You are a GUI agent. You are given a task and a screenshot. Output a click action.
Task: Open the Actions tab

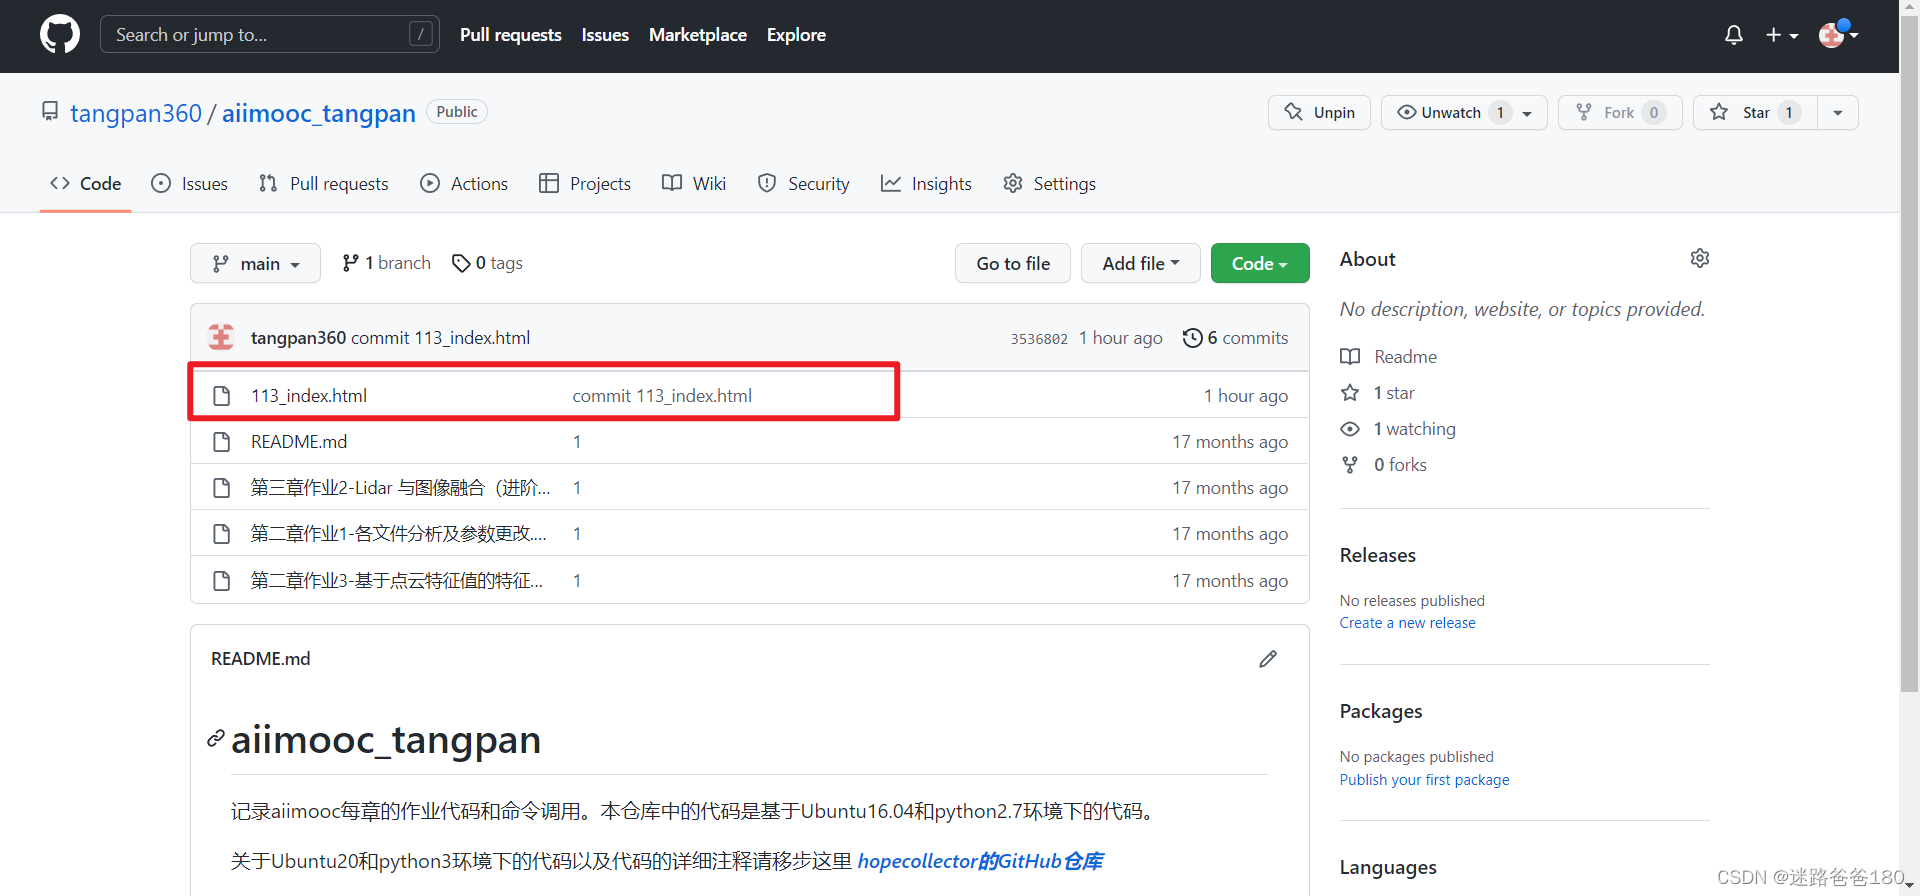tap(464, 184)
